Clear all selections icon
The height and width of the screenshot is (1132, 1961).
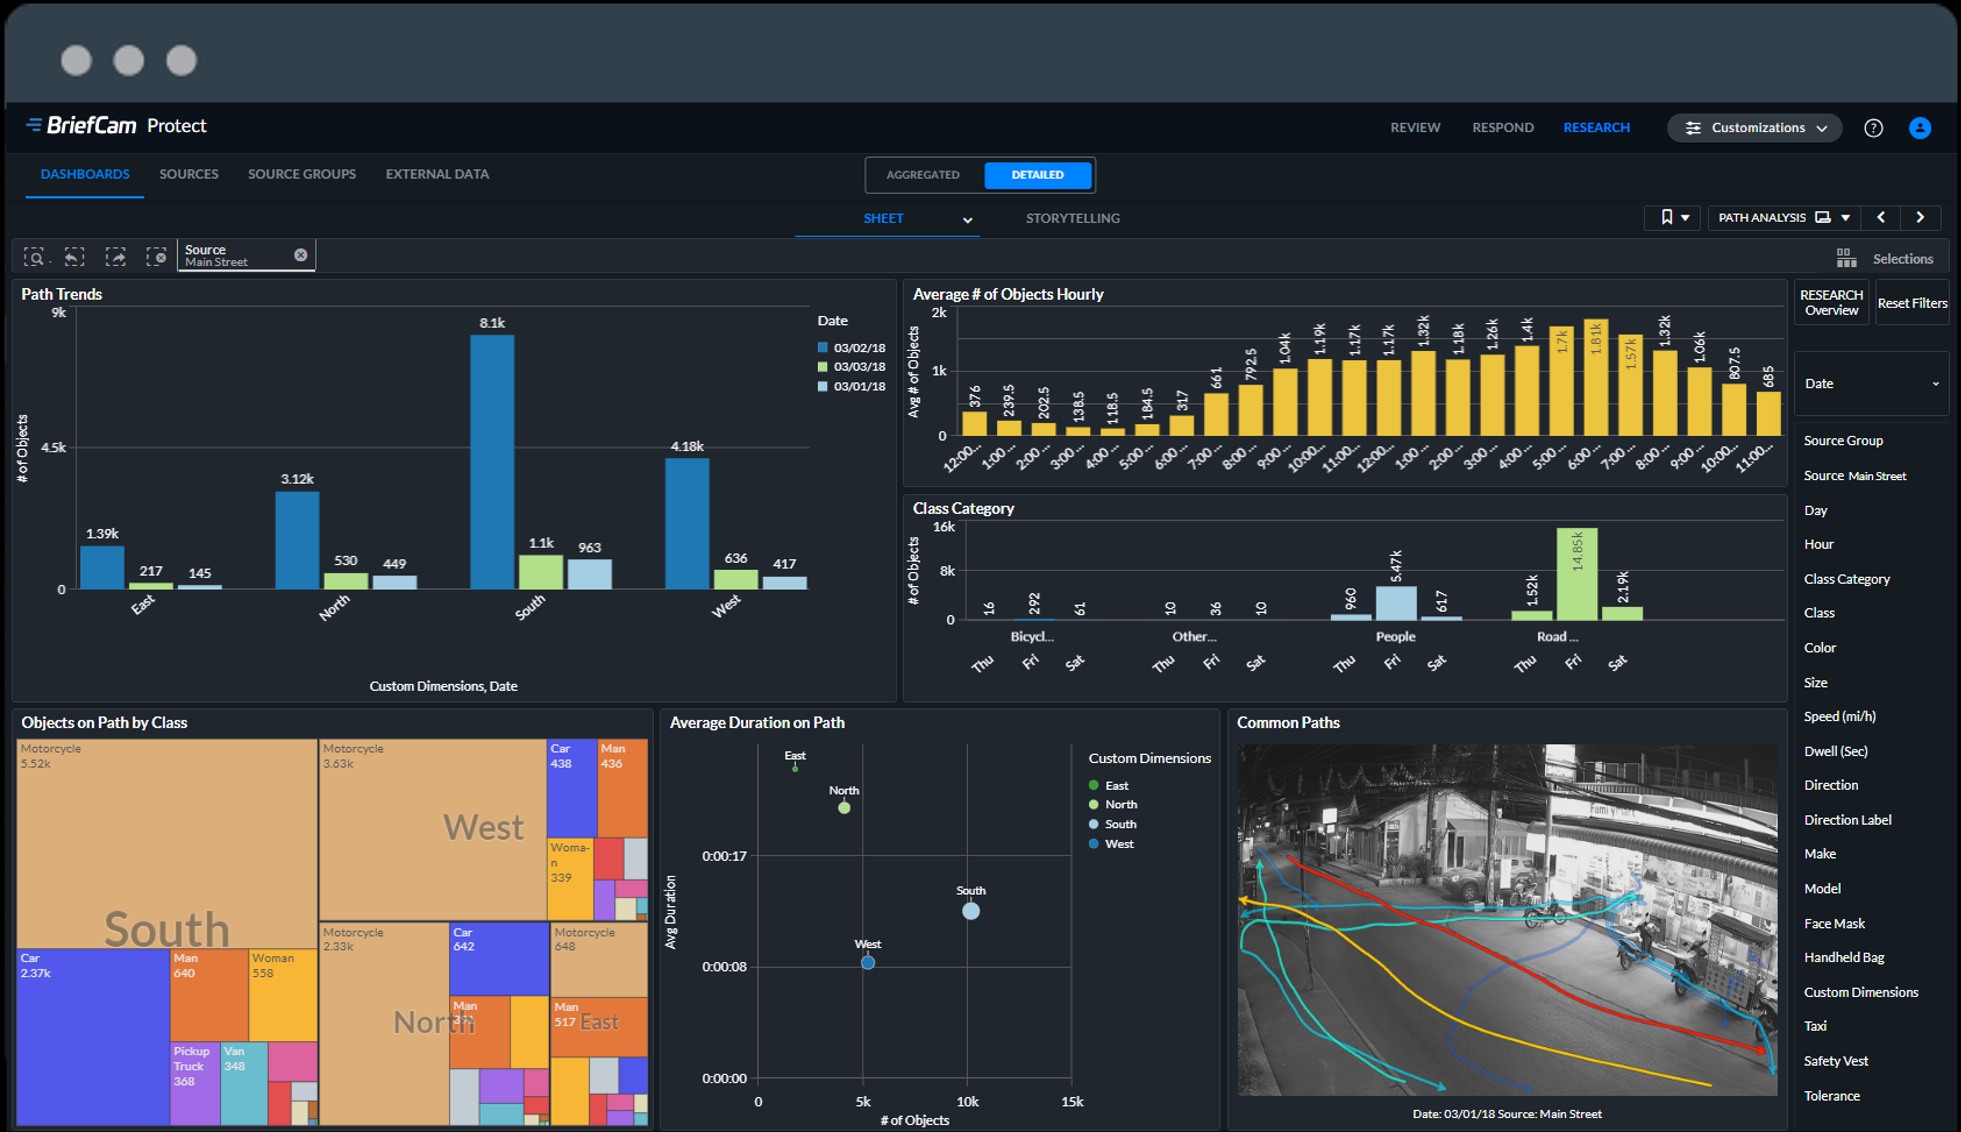tap(156, 257)
